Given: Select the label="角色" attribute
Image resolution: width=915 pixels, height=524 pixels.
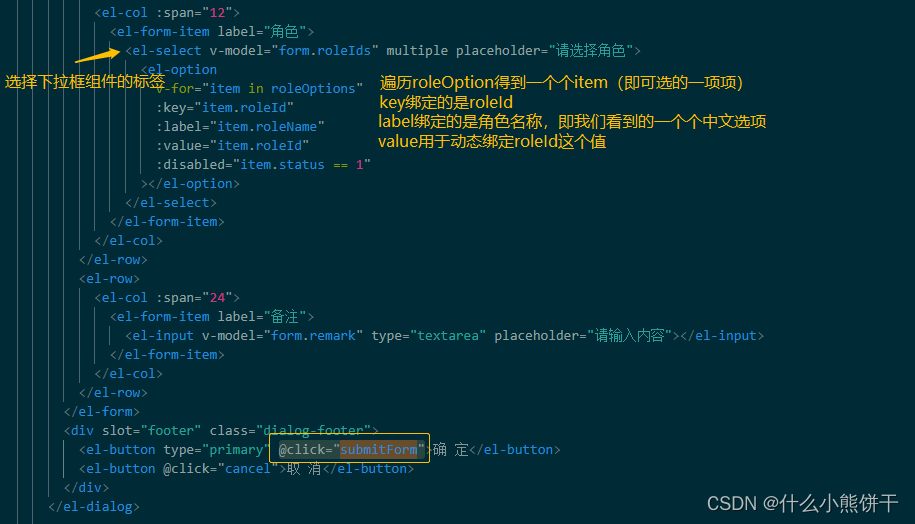Looking at the screenshot, I should point(262,32).
